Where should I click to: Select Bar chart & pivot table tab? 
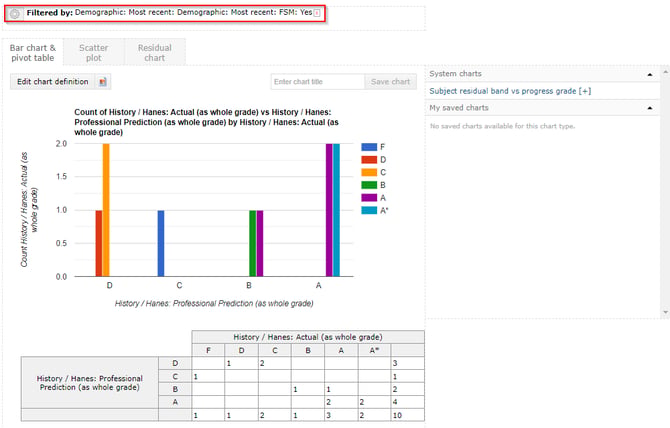click(x=32, y=53)
